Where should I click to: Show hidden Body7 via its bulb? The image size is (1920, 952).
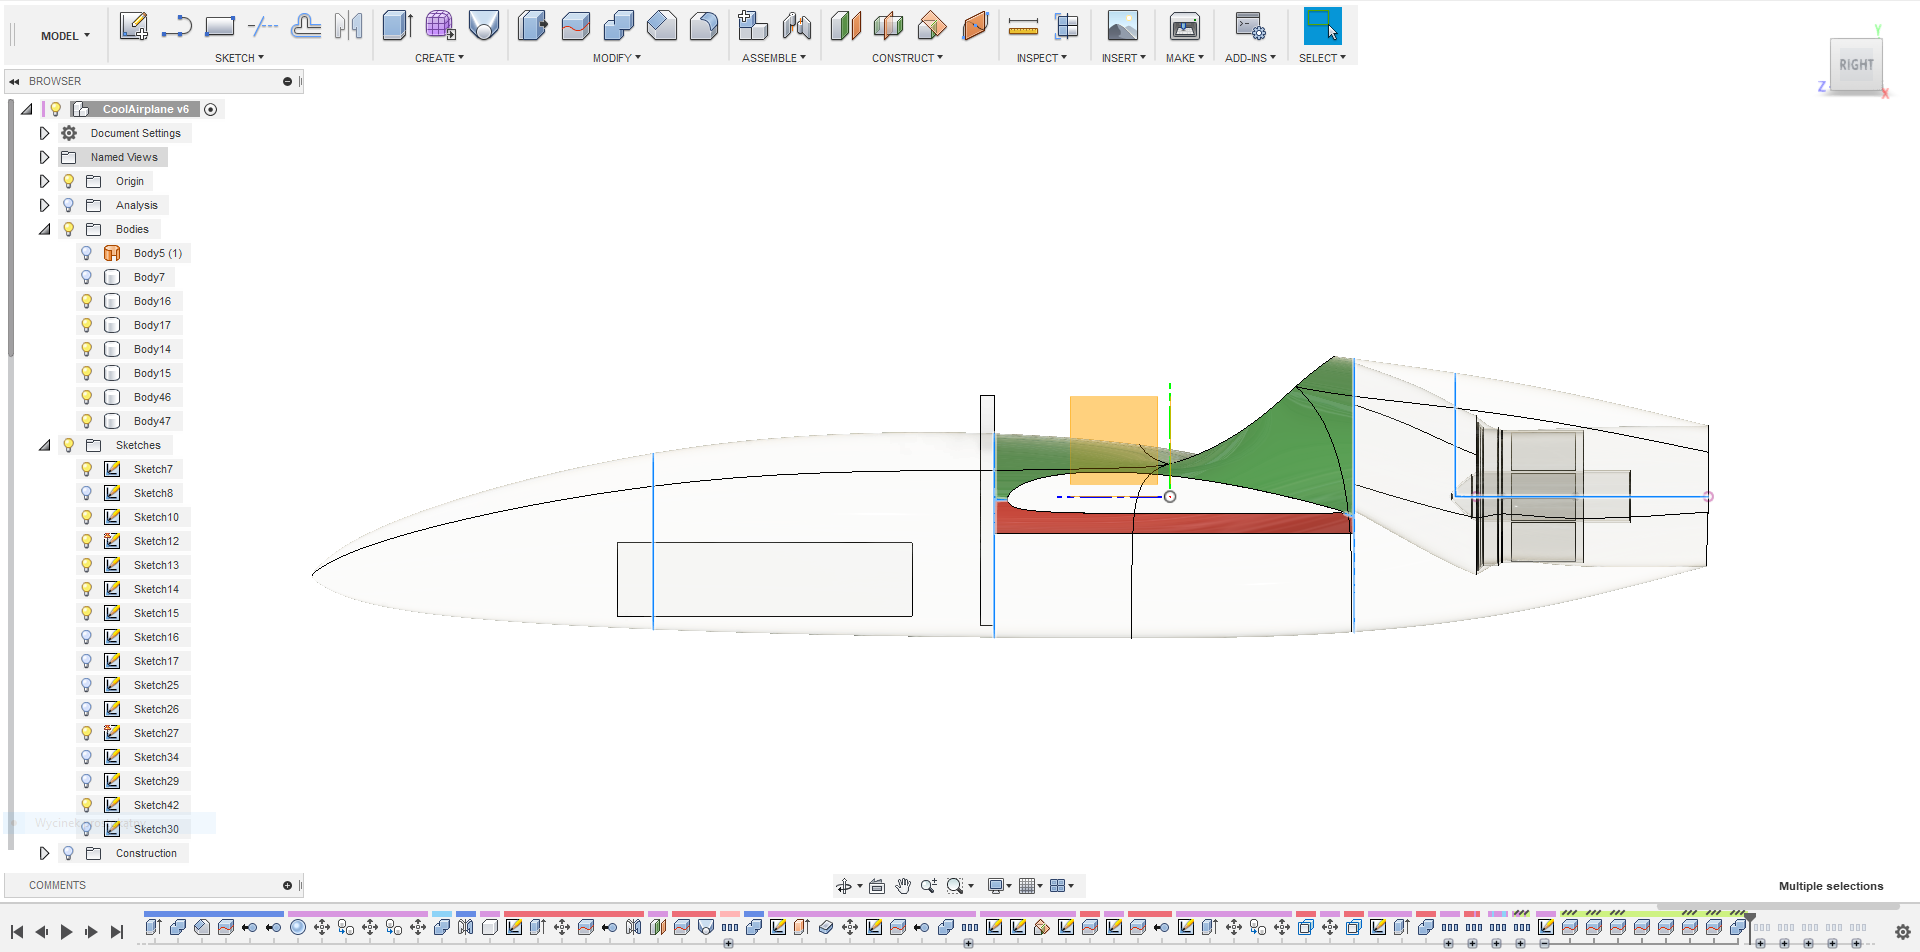coord(87,277)
